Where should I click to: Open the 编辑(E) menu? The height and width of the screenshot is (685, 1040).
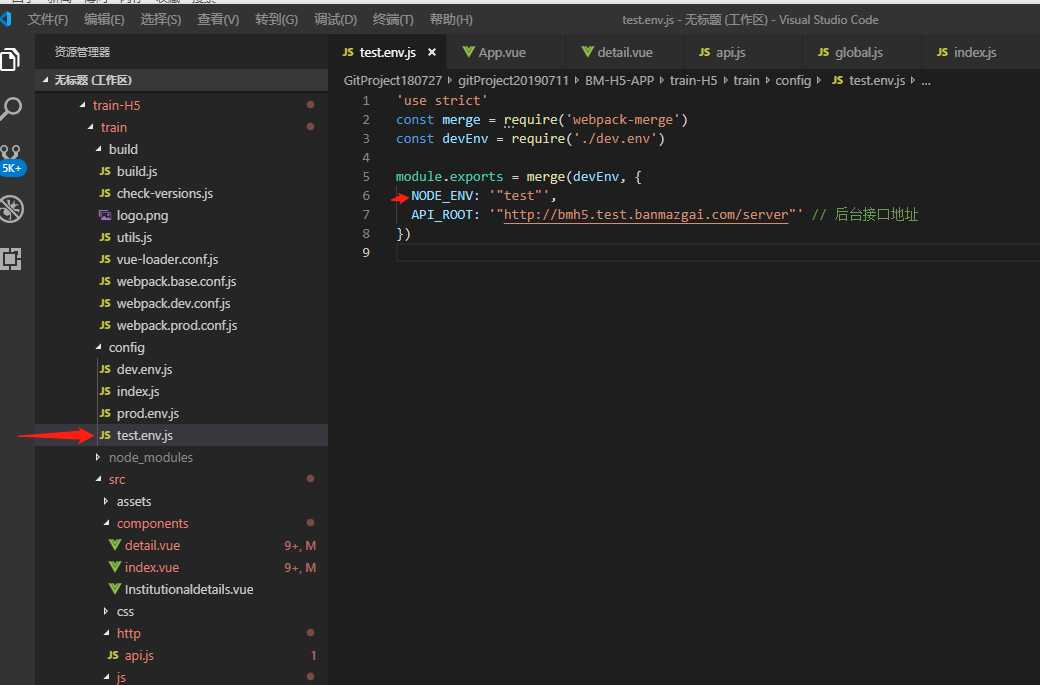(x=104, y=19)
